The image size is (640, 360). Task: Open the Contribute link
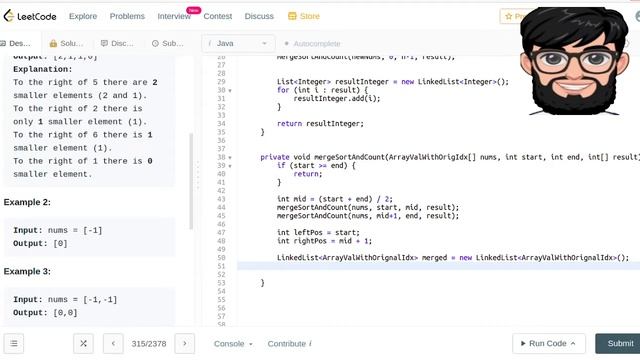pos(289,344)
